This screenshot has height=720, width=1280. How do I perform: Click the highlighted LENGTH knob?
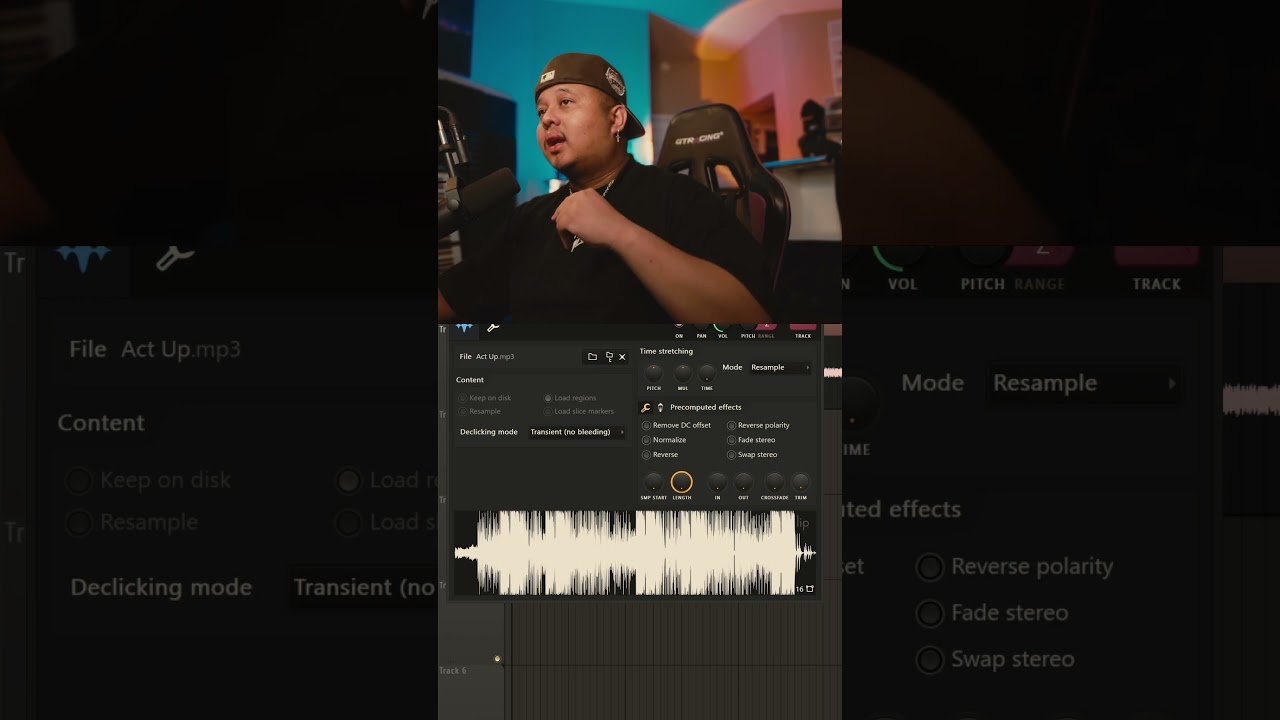pos(682,482)
